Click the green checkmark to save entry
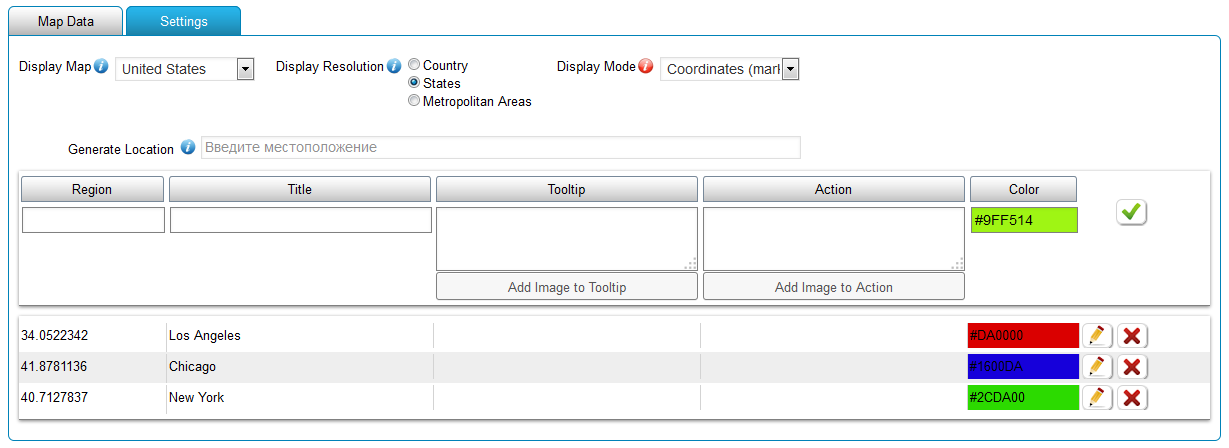 click(1131, 212)
